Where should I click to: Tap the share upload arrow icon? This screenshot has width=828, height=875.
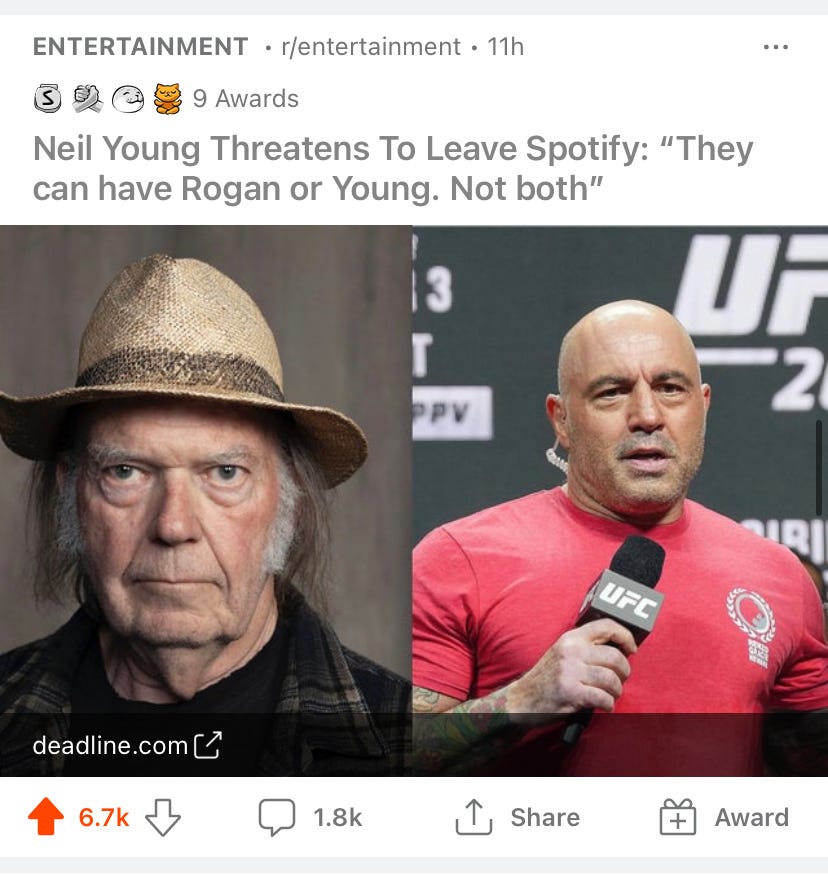tap(474, 817)
